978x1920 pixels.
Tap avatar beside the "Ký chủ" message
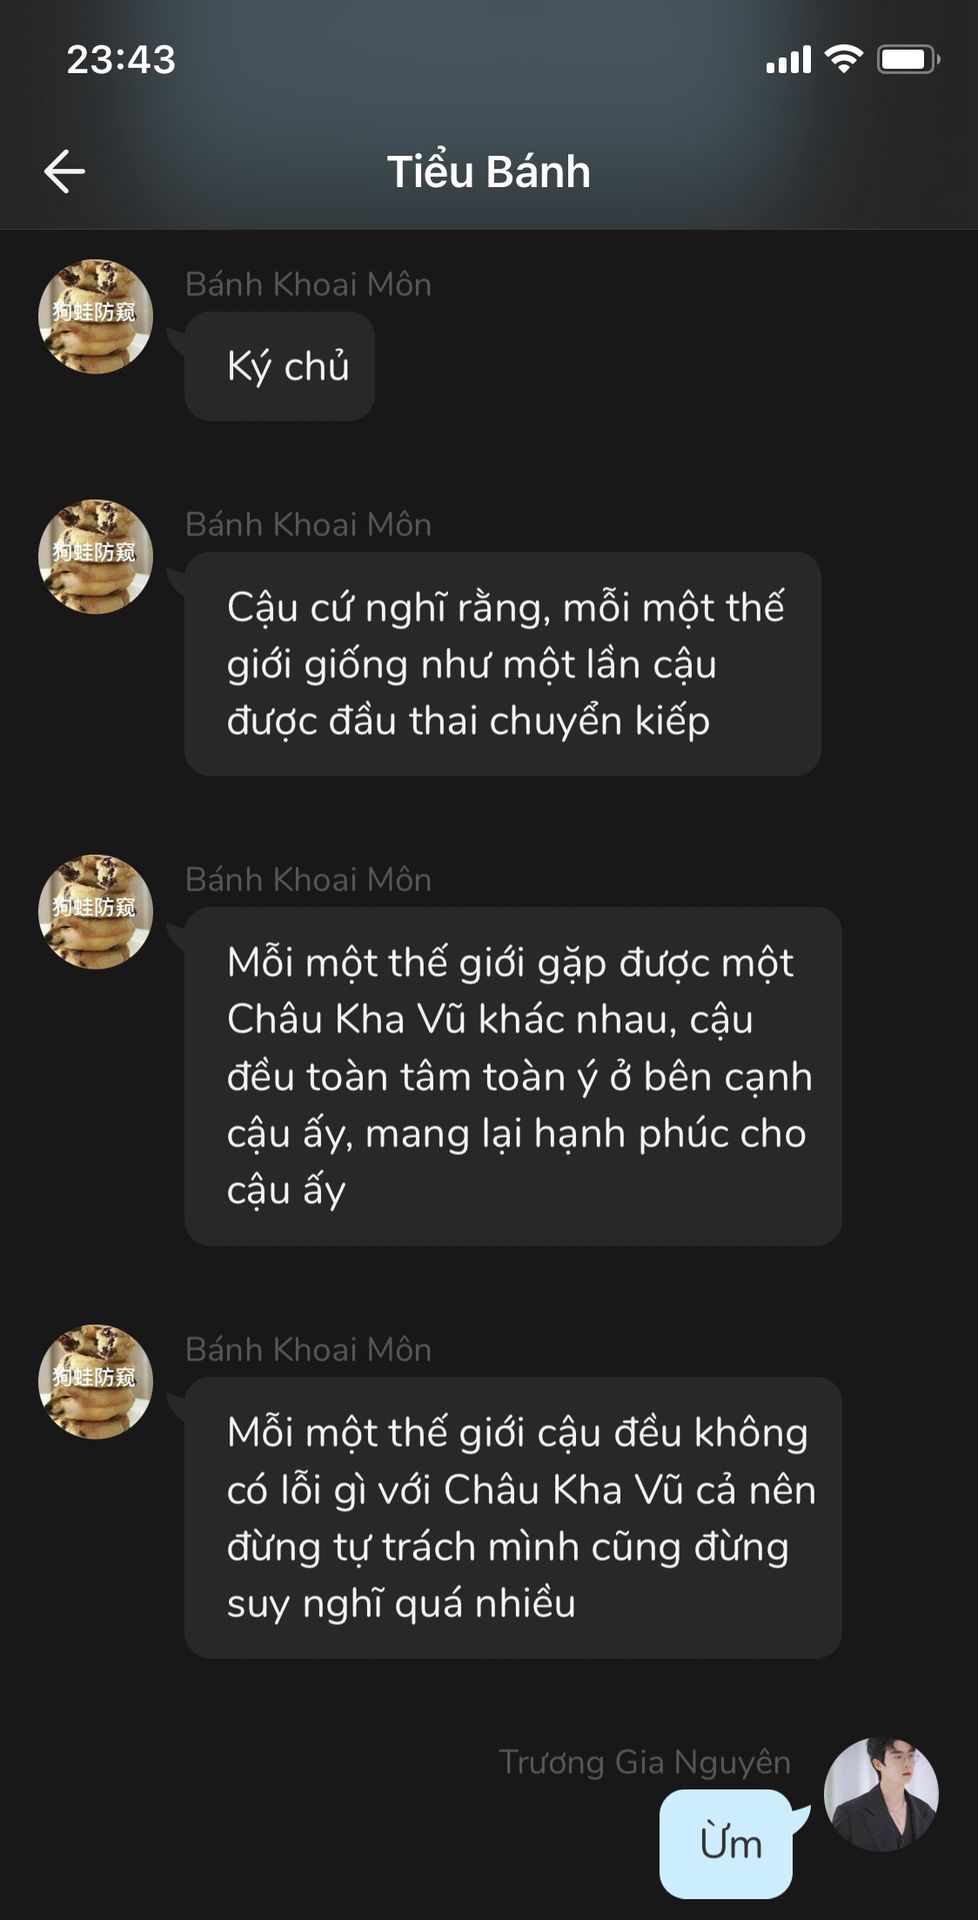coord(95,316)
